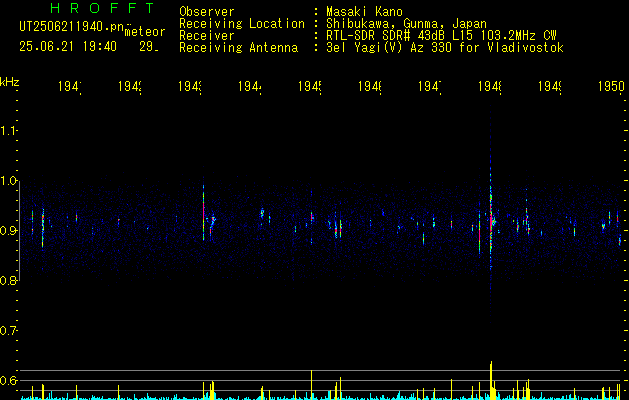Select Shibukawa, Gunma, Japan text
This screenshot has height=400, width=629.
point(406,24)
